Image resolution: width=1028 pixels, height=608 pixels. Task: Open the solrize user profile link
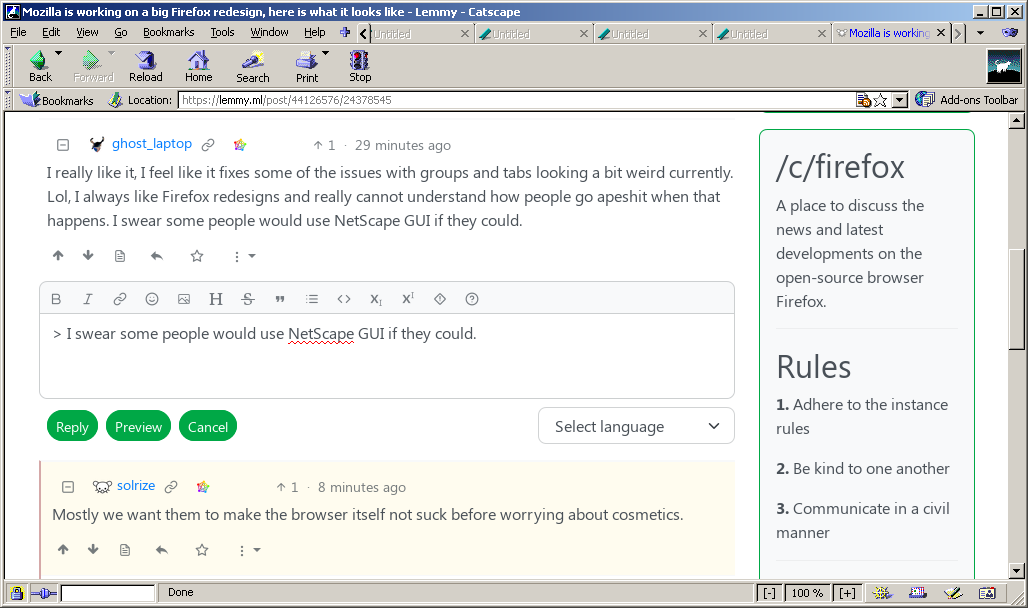(x=136, y=486)
